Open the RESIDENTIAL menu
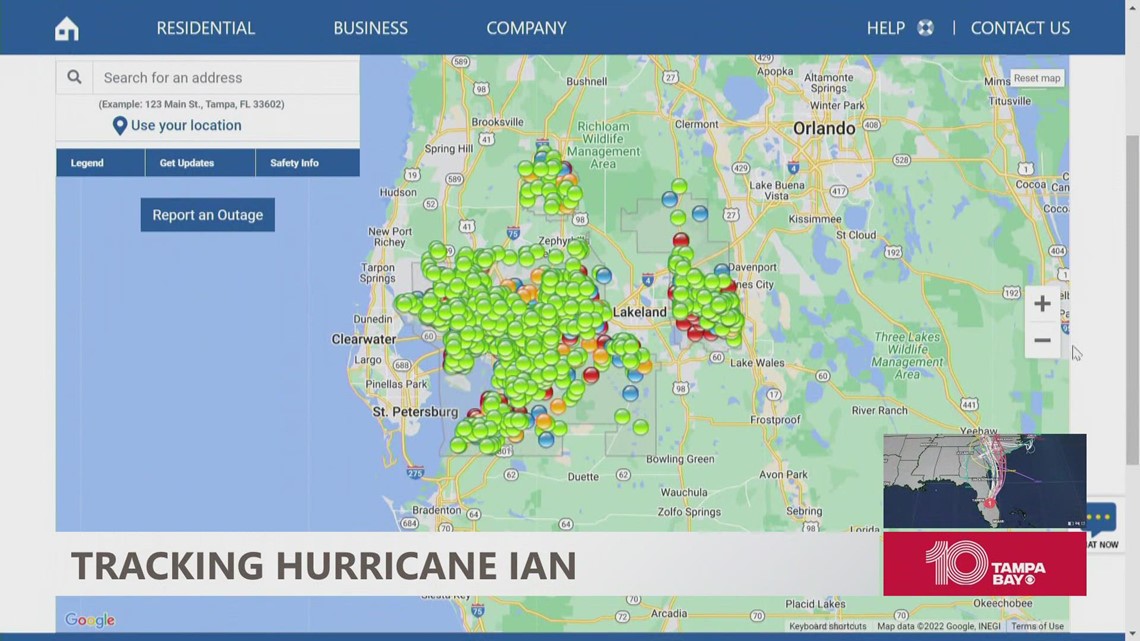 [x=205, y=27]
